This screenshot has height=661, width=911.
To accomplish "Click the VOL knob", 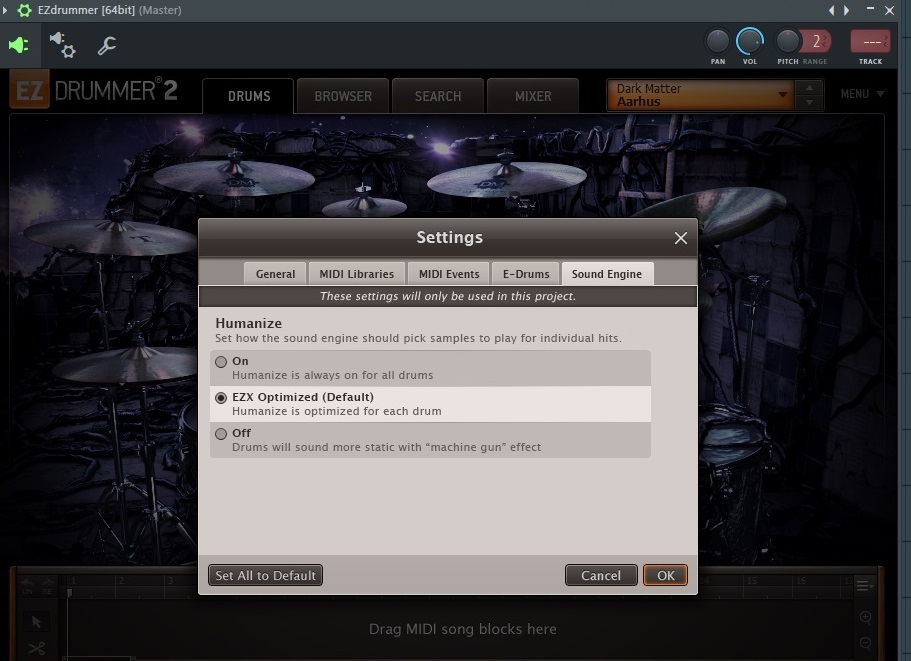I will tap(749, 41).
